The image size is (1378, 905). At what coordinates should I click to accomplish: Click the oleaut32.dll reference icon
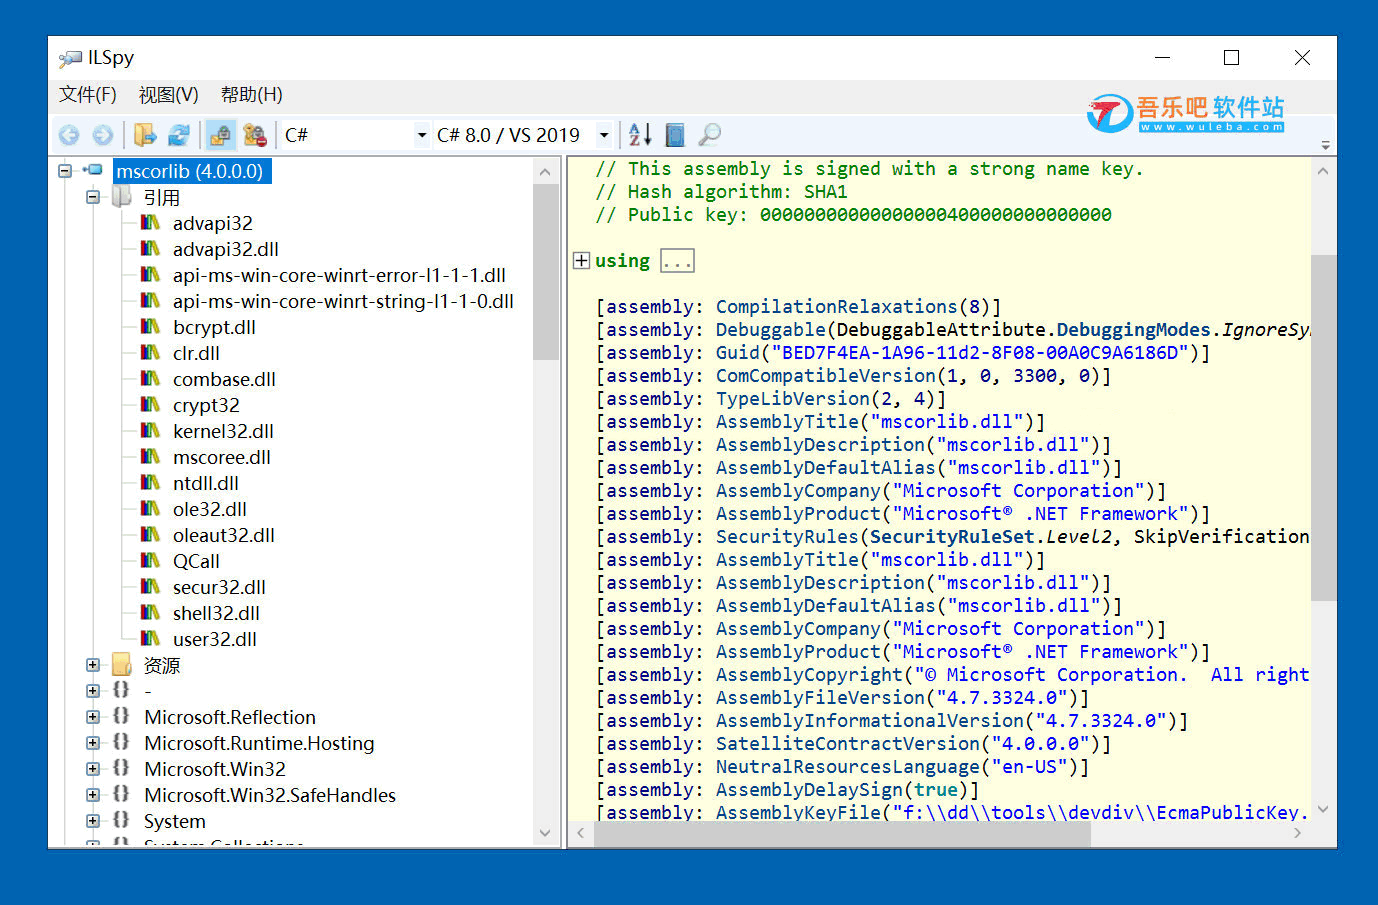[x=150, y=534]
